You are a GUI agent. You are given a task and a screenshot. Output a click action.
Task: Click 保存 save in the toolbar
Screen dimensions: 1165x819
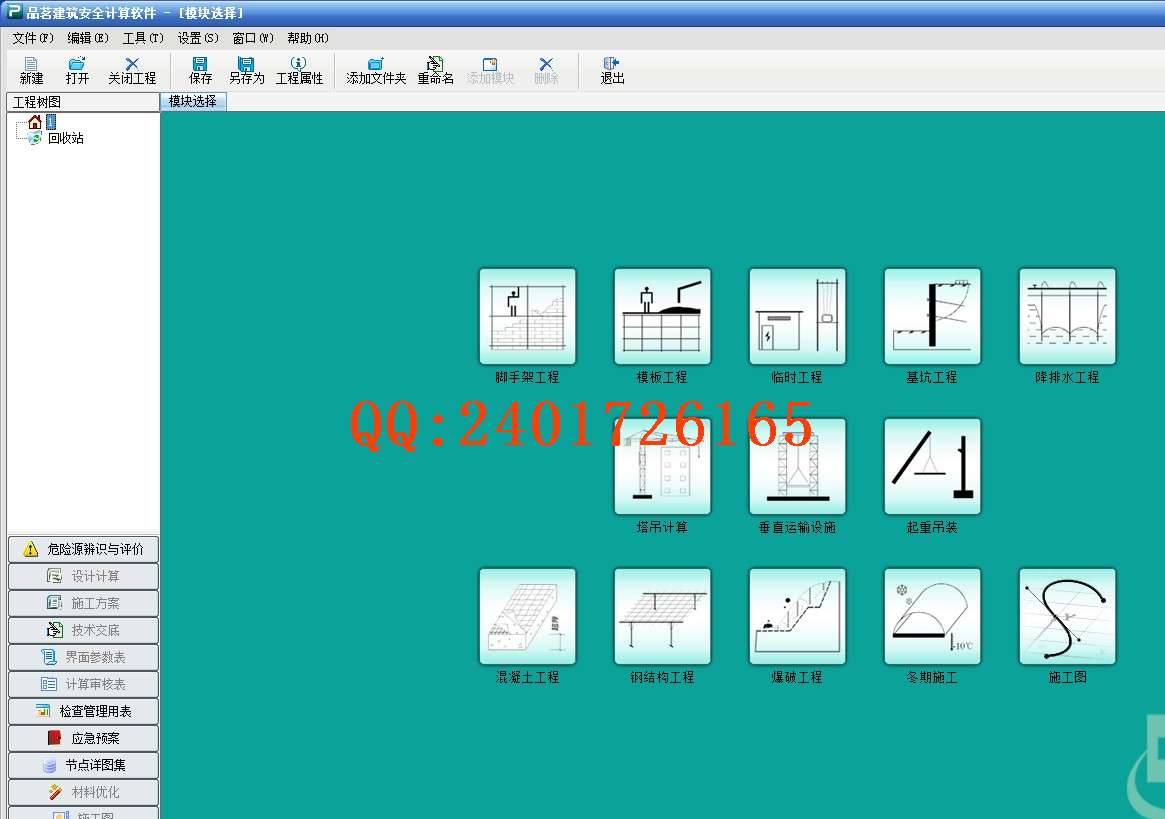(x=200, y=70)
